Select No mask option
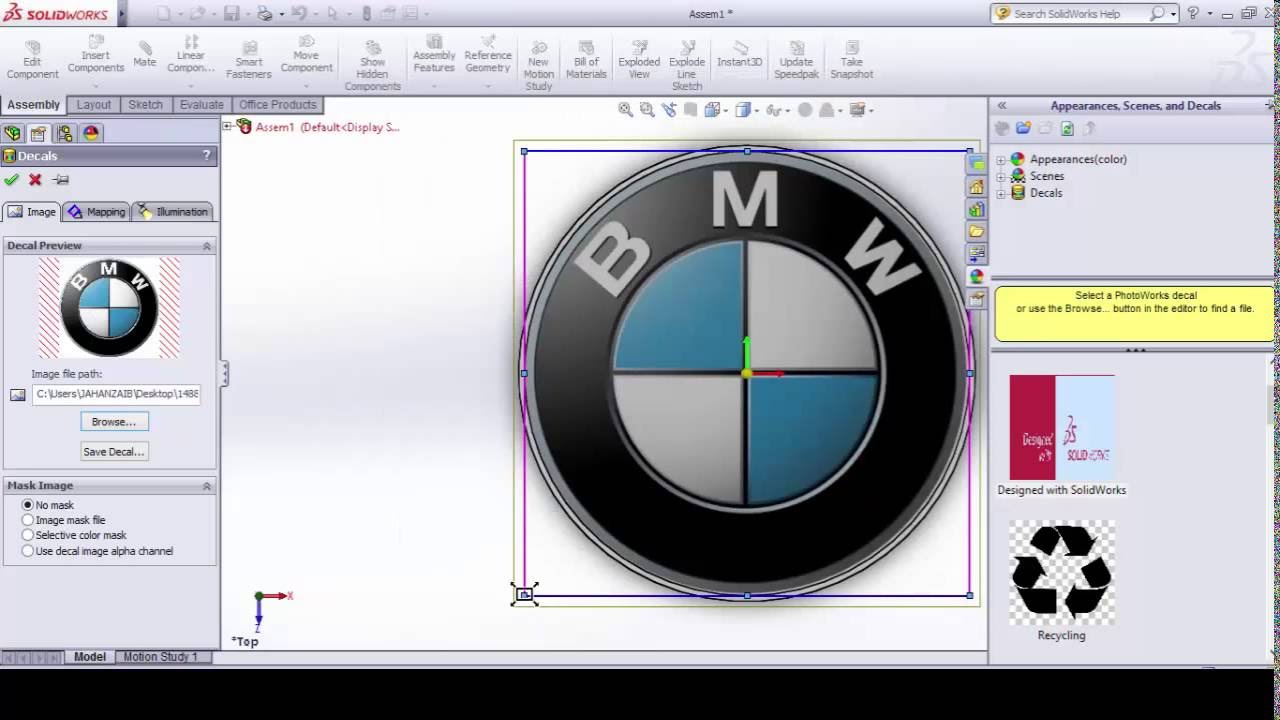 point(28,505)
